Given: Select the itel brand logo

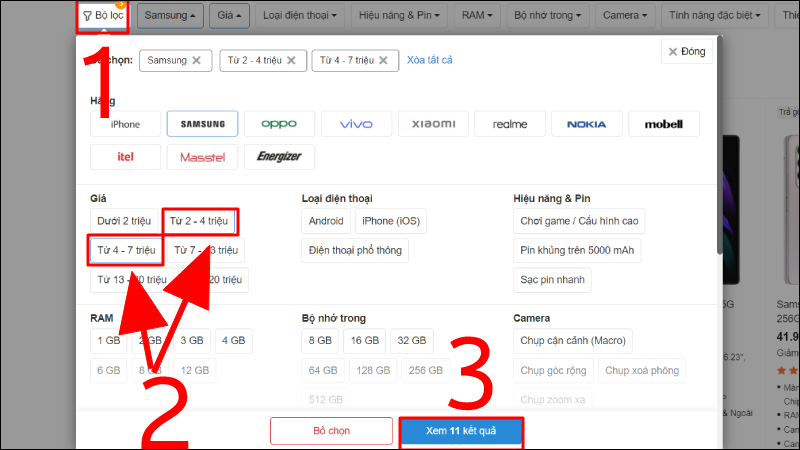Looking at the screenshot, I should 125,157.
